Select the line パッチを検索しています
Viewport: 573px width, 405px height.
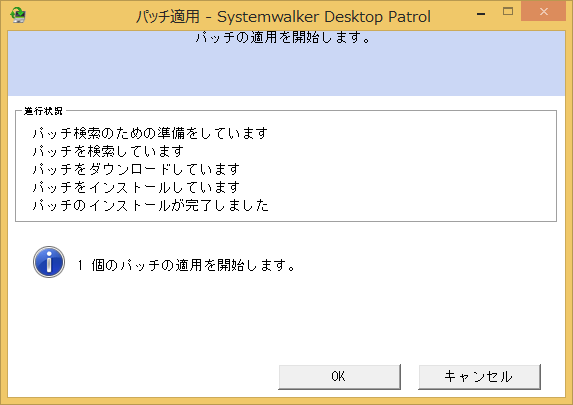(x=108, y=151)
